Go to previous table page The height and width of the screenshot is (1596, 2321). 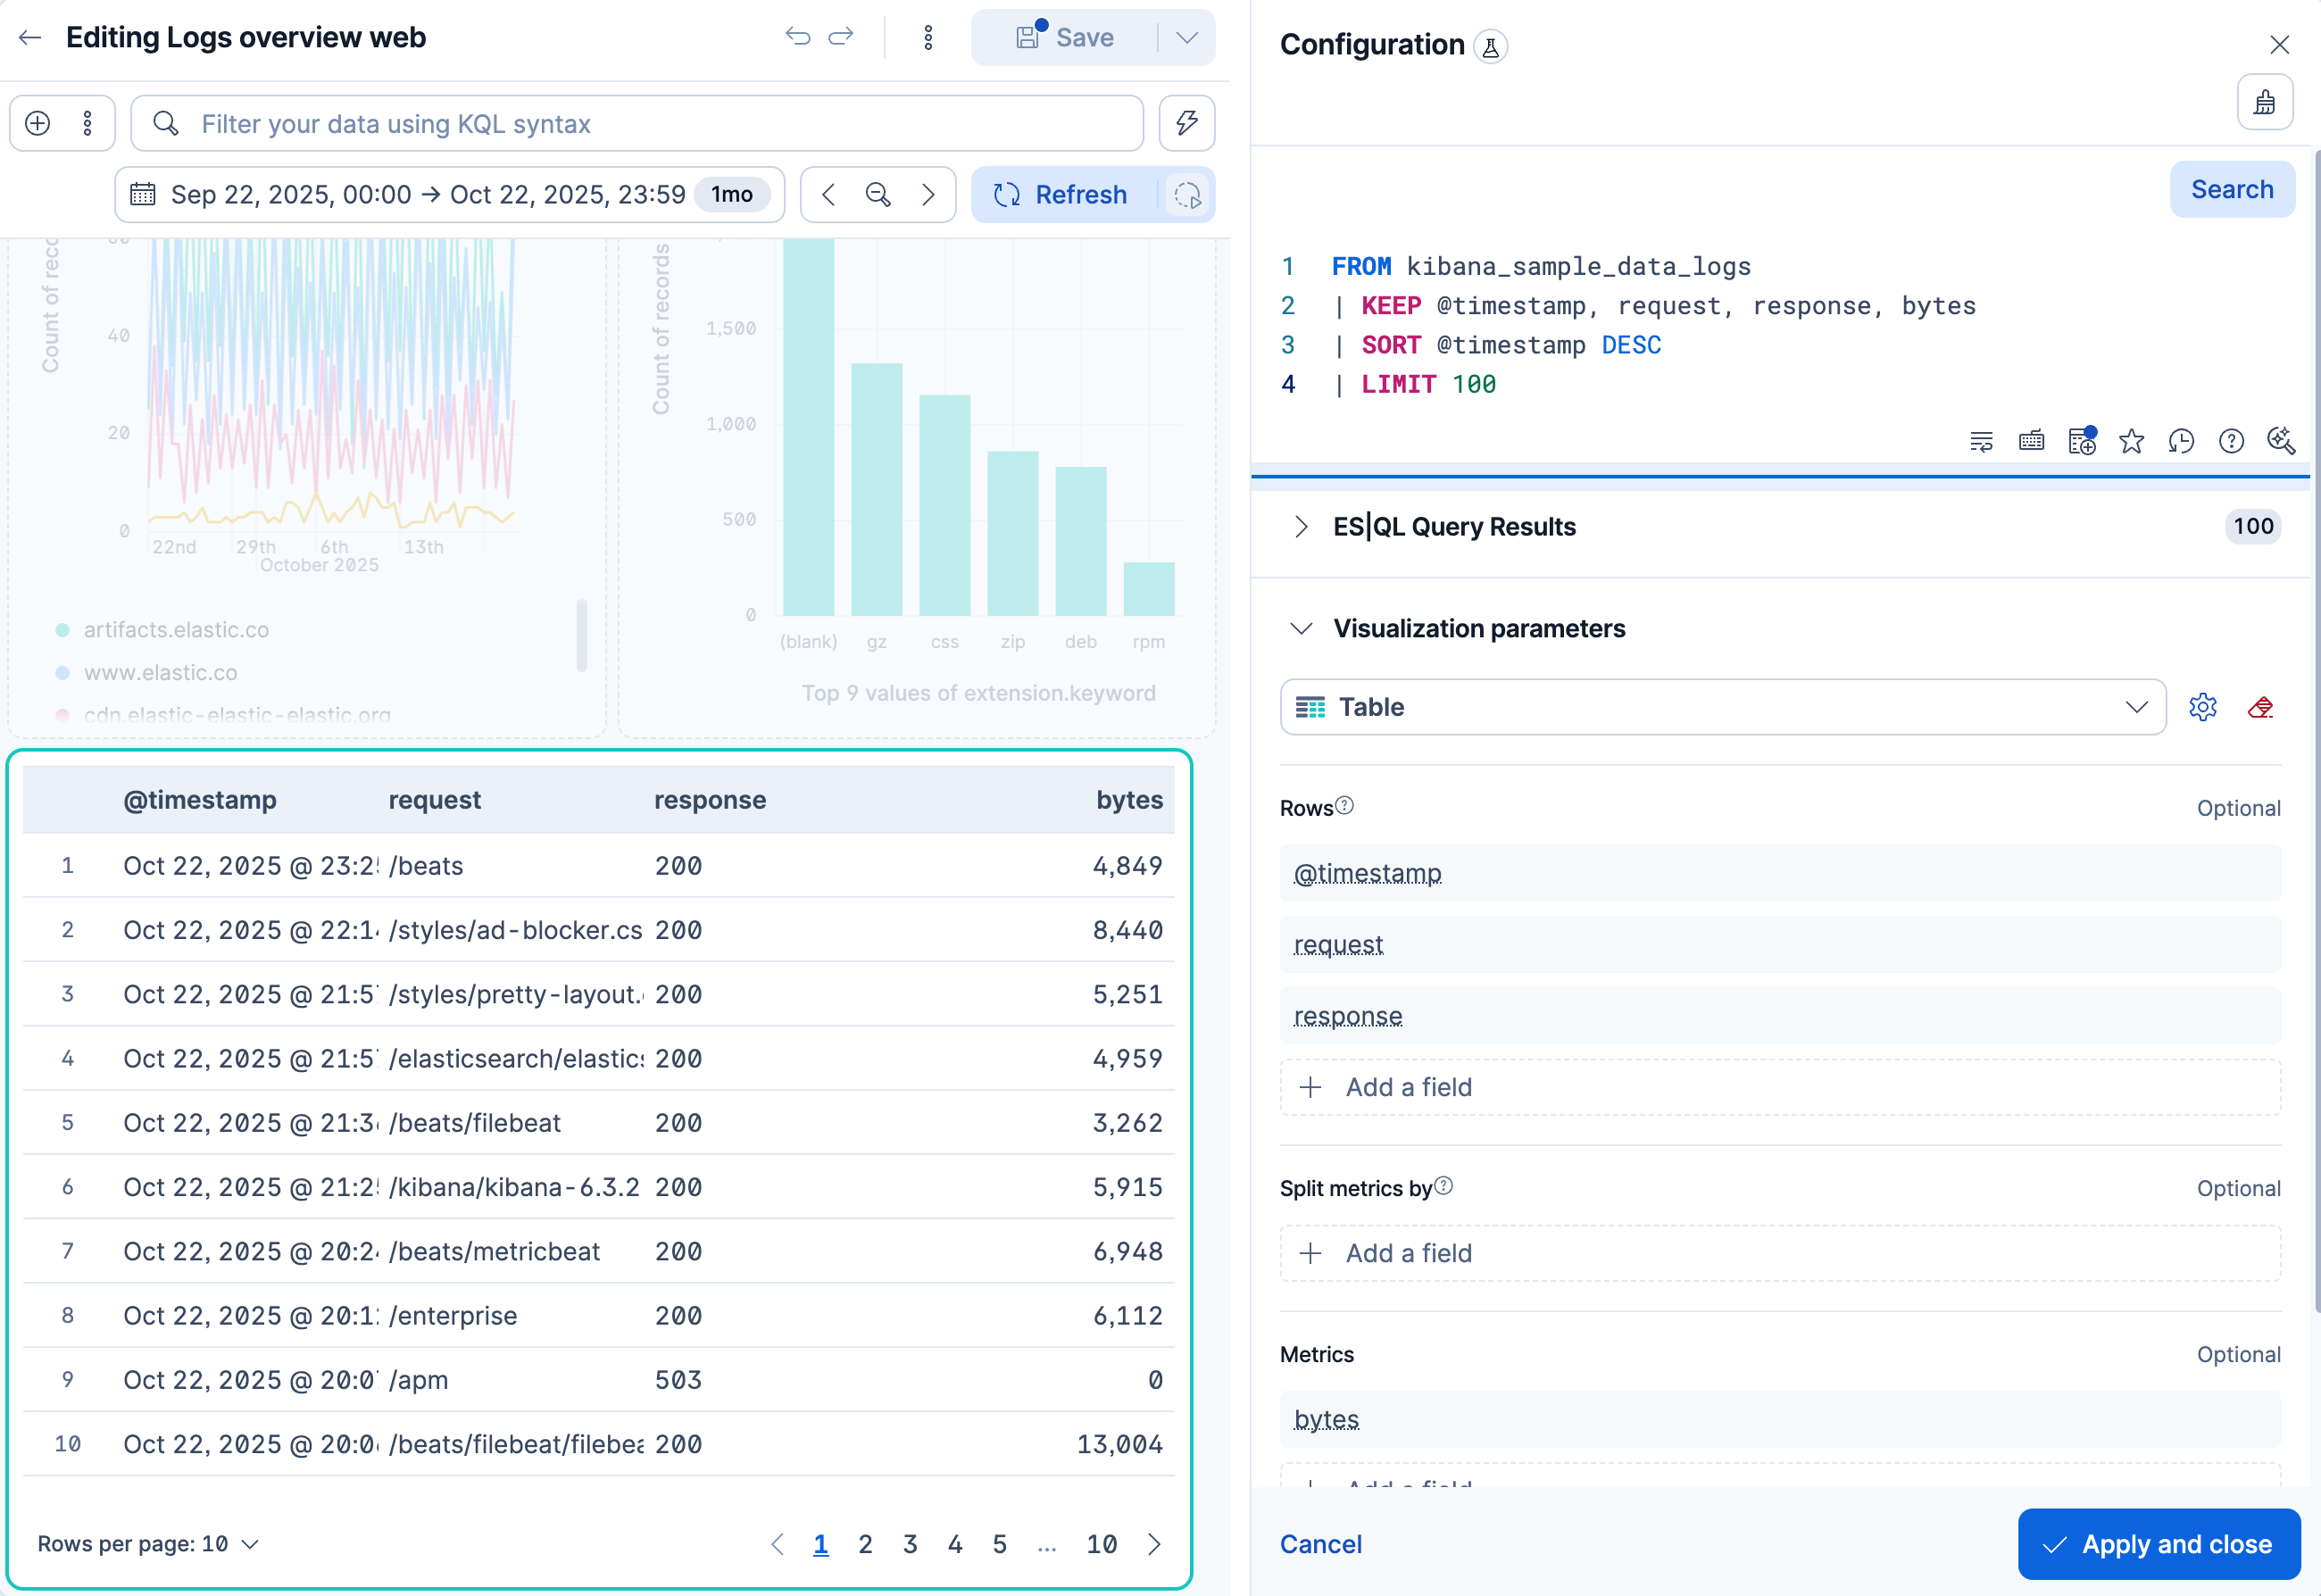[x=777, y=1544]
